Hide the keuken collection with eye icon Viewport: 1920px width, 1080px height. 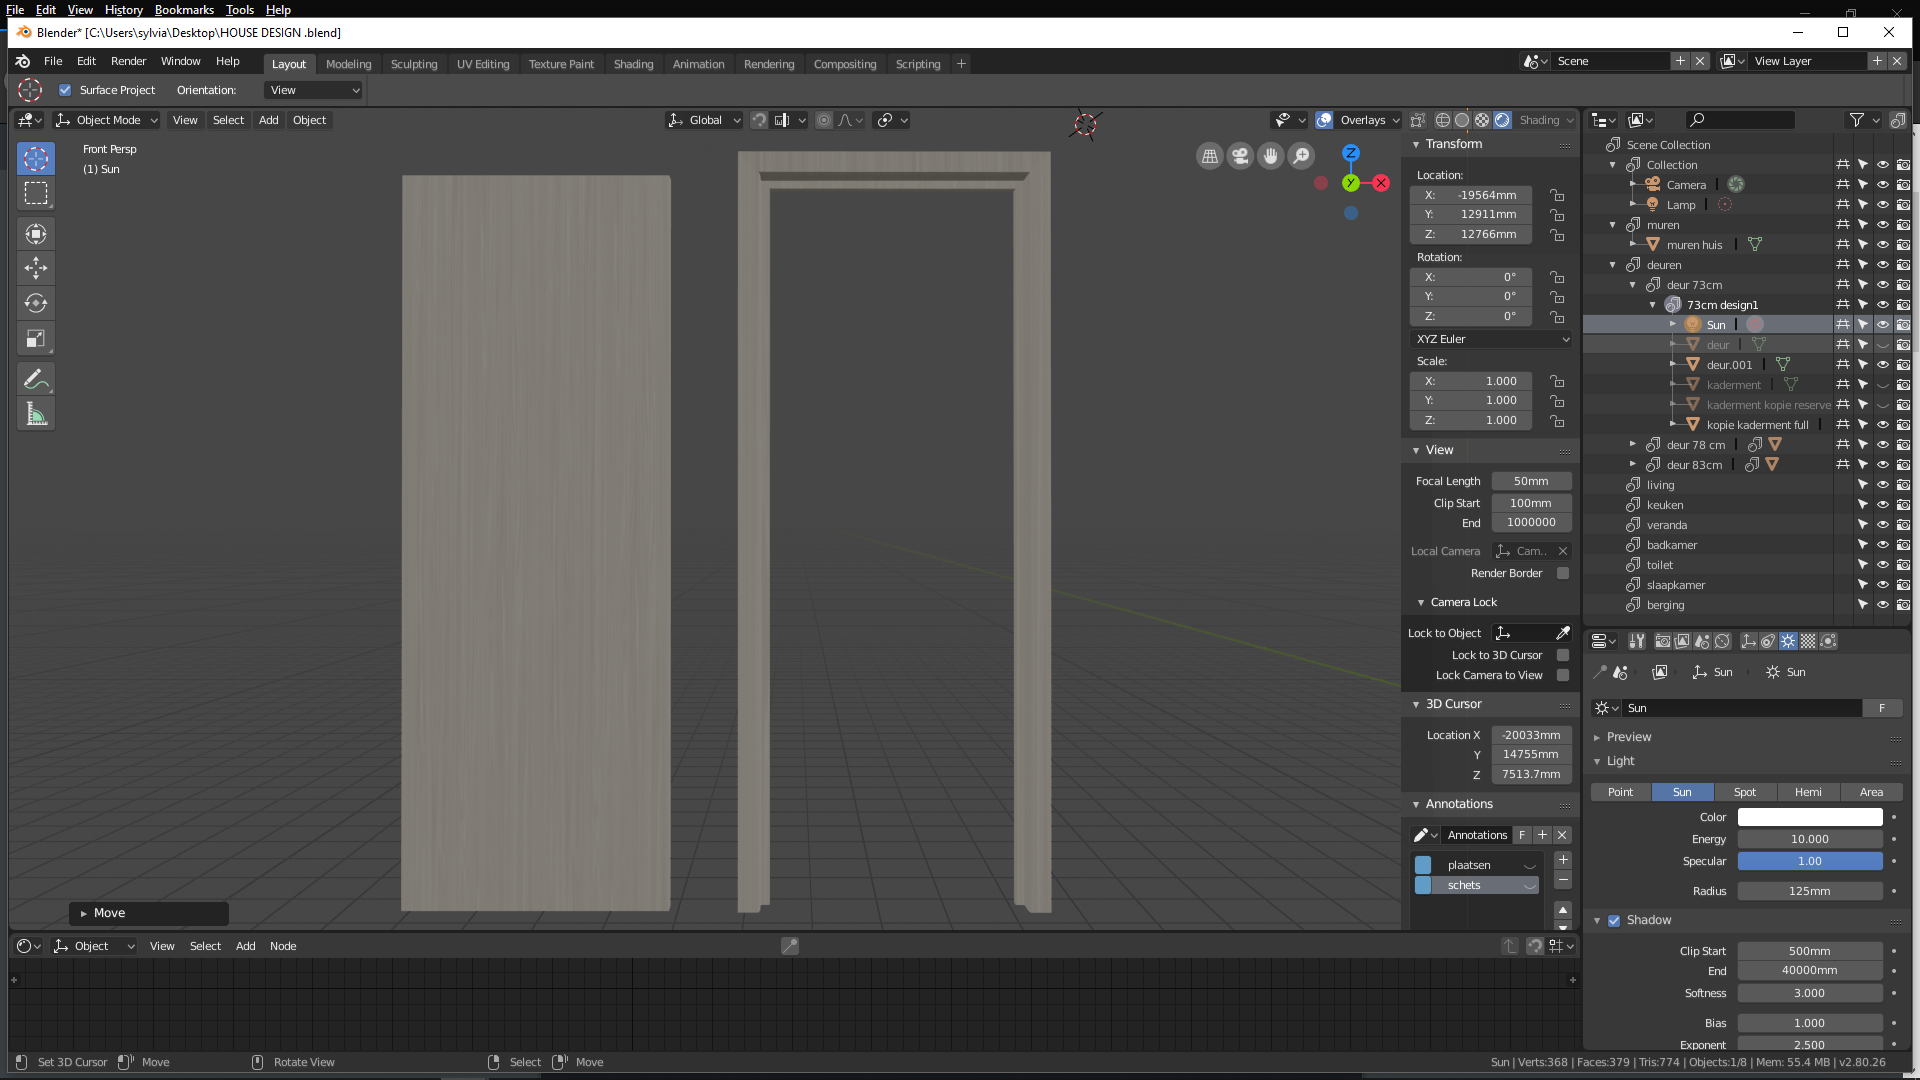point(1882,505)
